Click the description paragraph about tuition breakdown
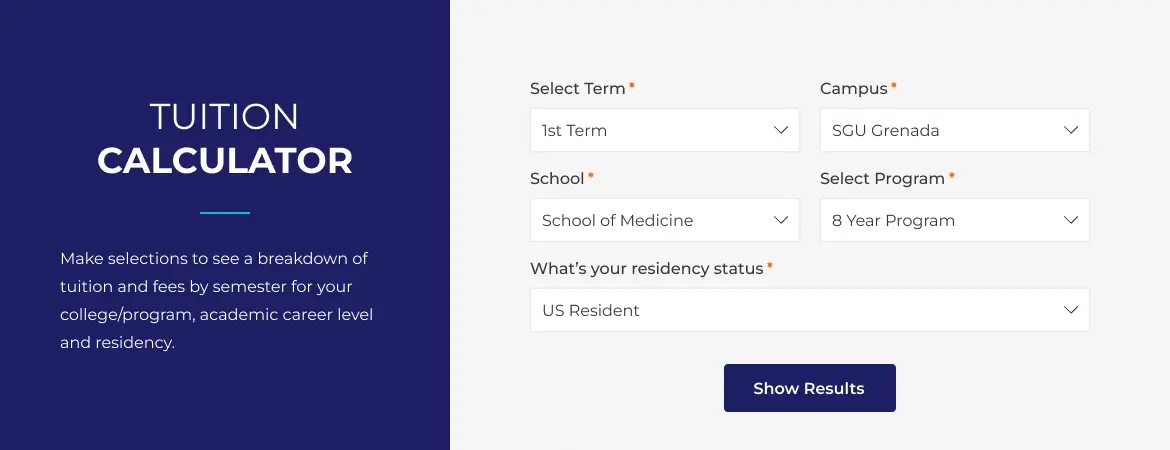 click(216, 300)
